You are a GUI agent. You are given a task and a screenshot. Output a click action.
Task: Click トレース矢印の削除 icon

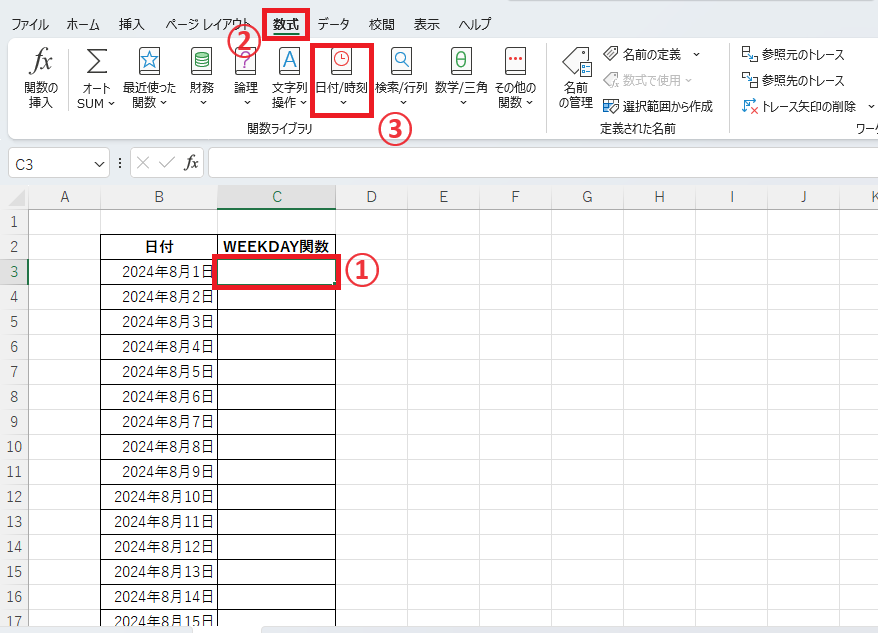(750, 106)
